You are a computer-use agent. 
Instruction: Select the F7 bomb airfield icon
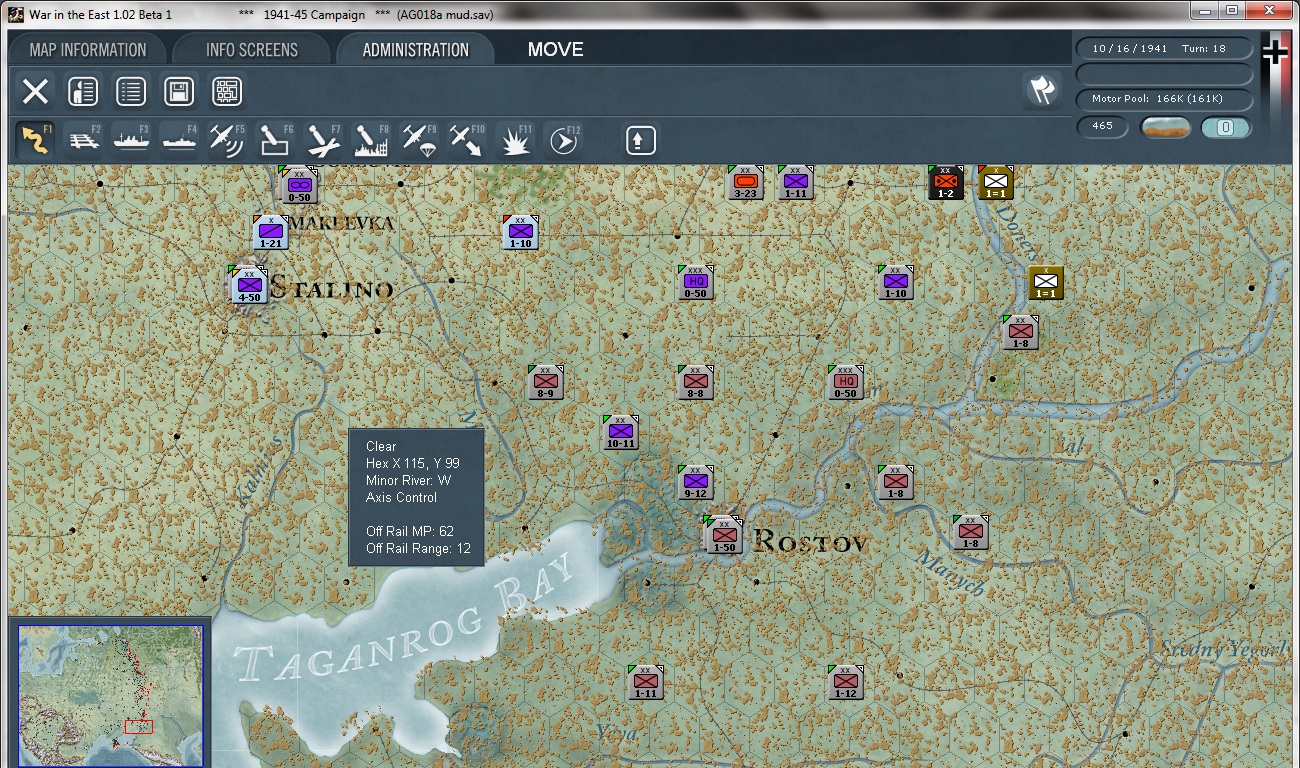point(324,140)
